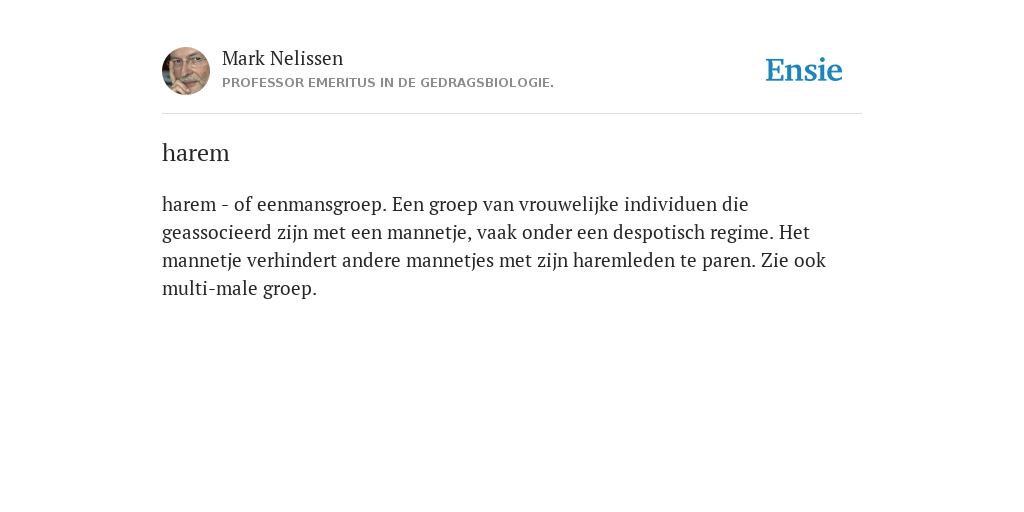Click the surname 'Nelissen' in the header
1024x512 pixels.
point(306,58)
